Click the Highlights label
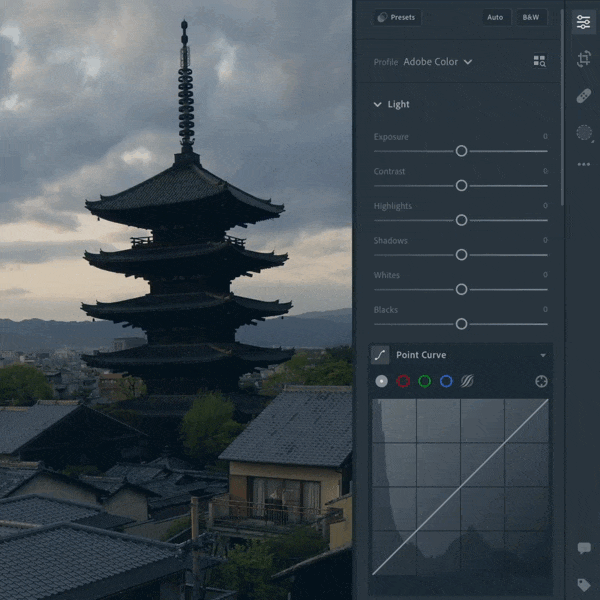 click(x=393, y=206)
